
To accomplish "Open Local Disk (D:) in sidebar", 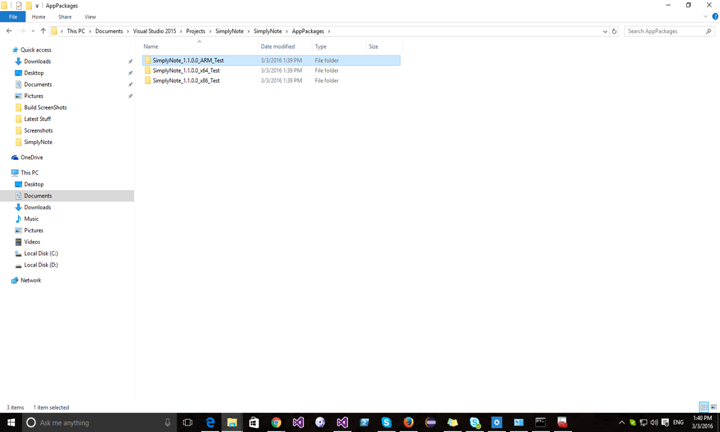I will (41, 265).
